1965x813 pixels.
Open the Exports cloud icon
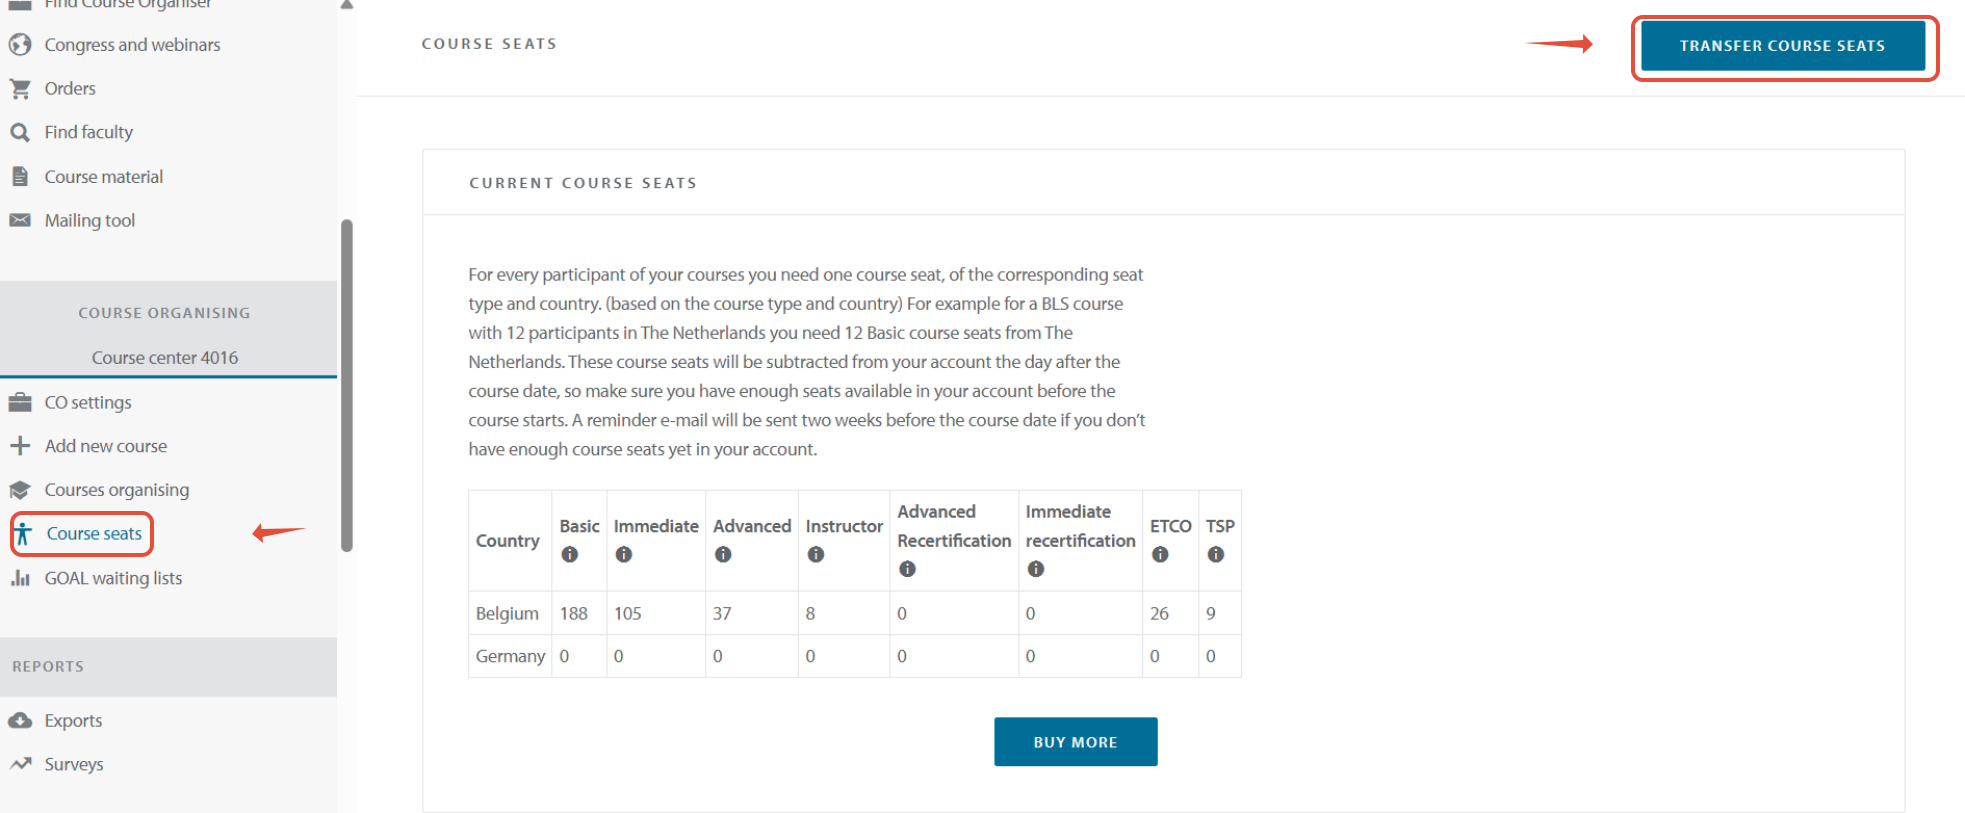[20, 721]
